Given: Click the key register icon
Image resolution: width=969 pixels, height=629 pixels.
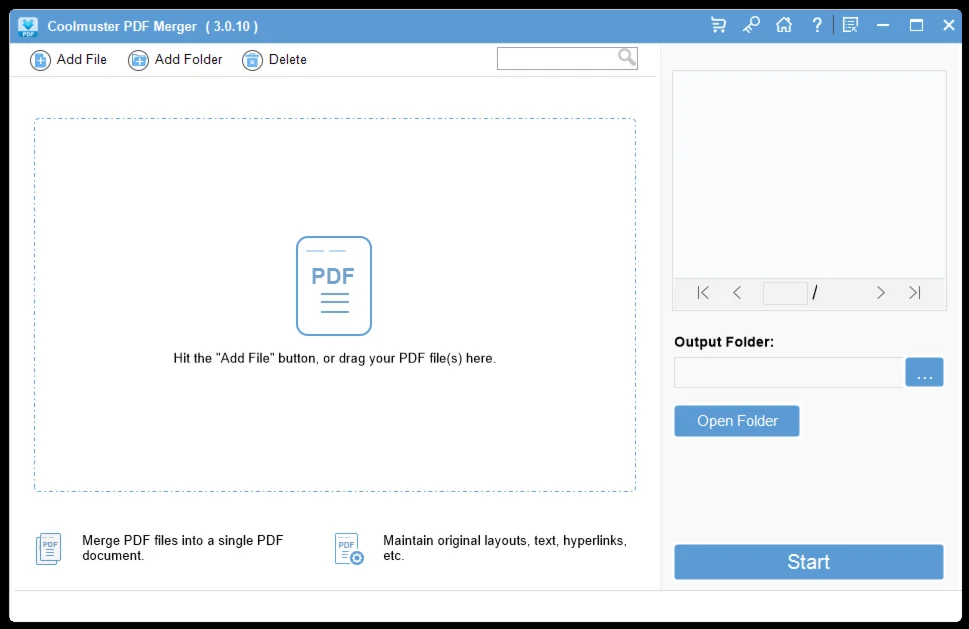Looking at the screenshot, I should tap(751, 25).
